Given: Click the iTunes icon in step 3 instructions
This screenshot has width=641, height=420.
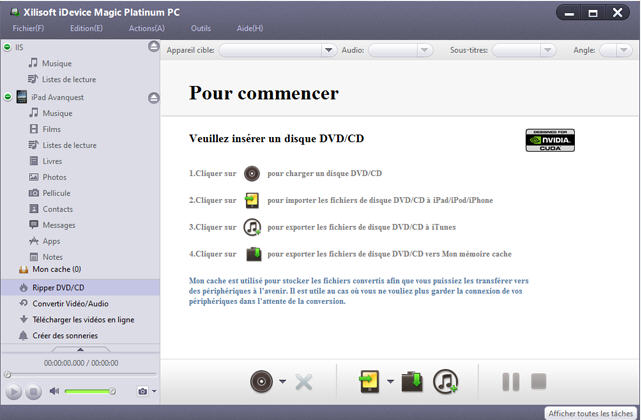Looking at the screenshot, I should (x=252, y=227).
